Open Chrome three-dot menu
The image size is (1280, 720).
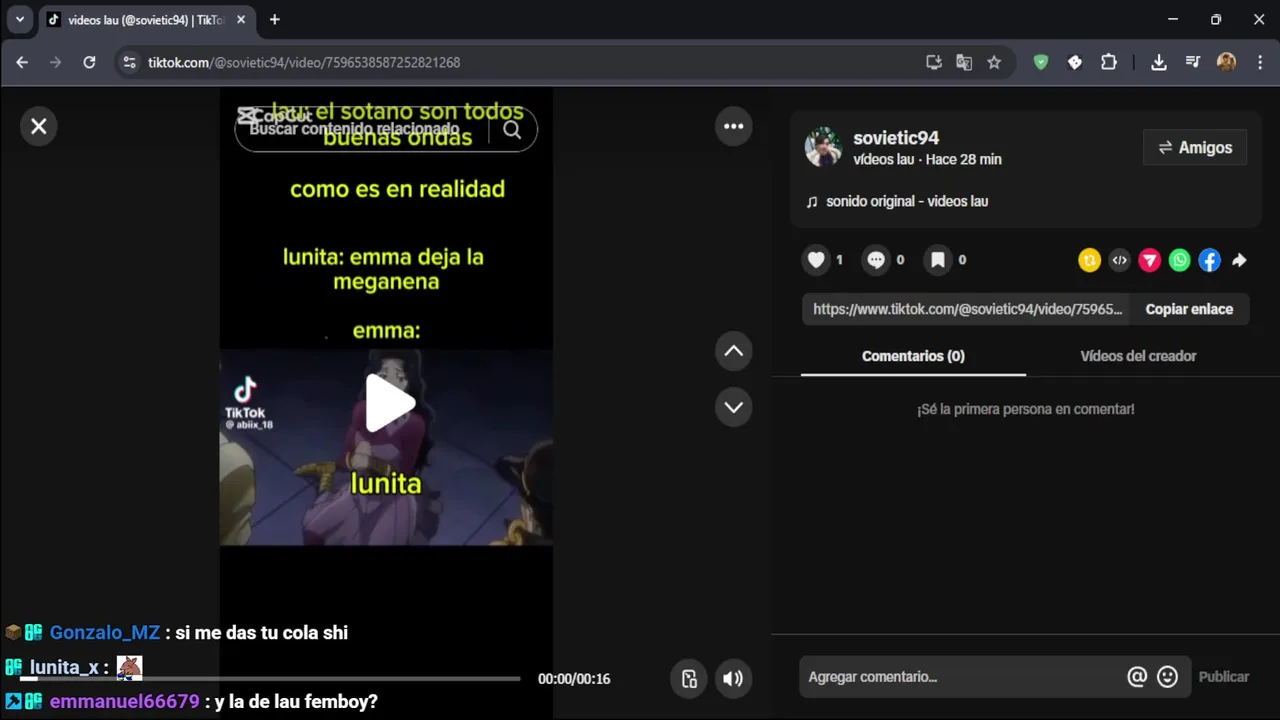click(x=1259, y=62)
